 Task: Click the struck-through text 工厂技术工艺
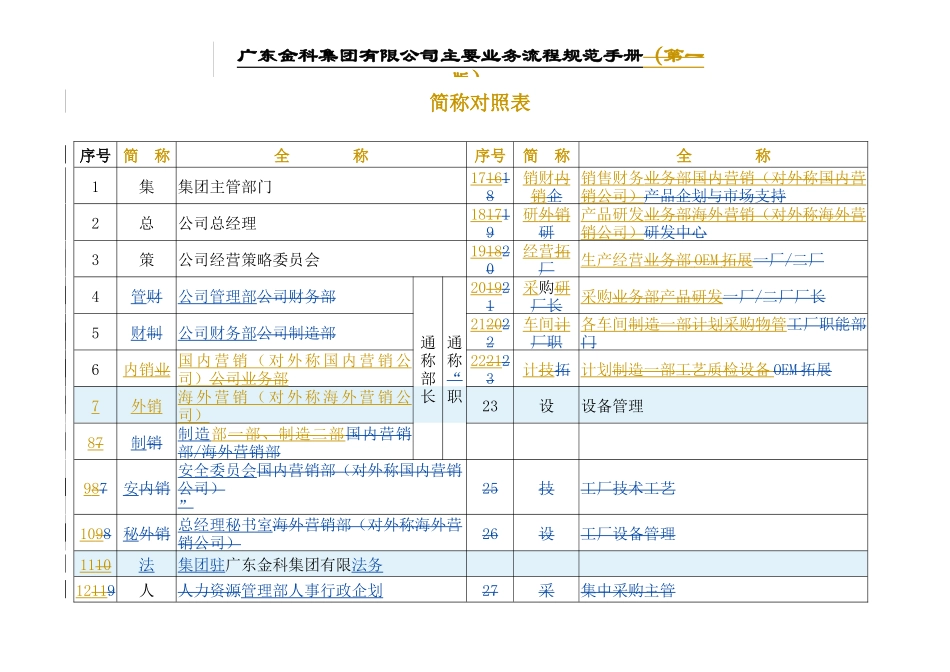click(x=628, y=488)
